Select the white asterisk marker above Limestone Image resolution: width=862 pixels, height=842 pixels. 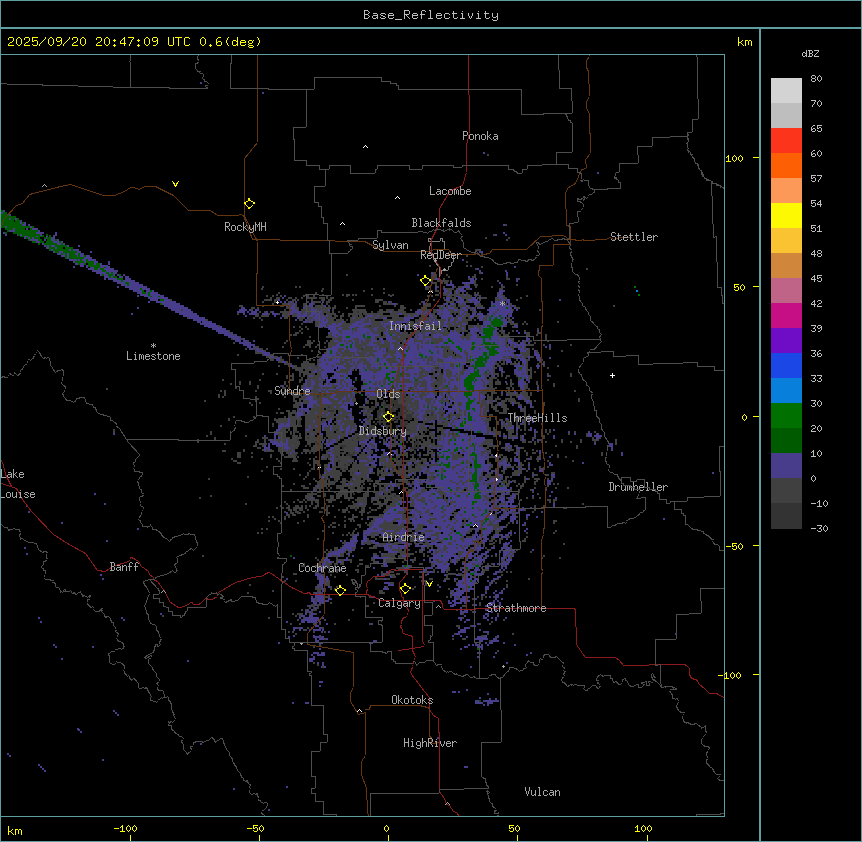153,345
